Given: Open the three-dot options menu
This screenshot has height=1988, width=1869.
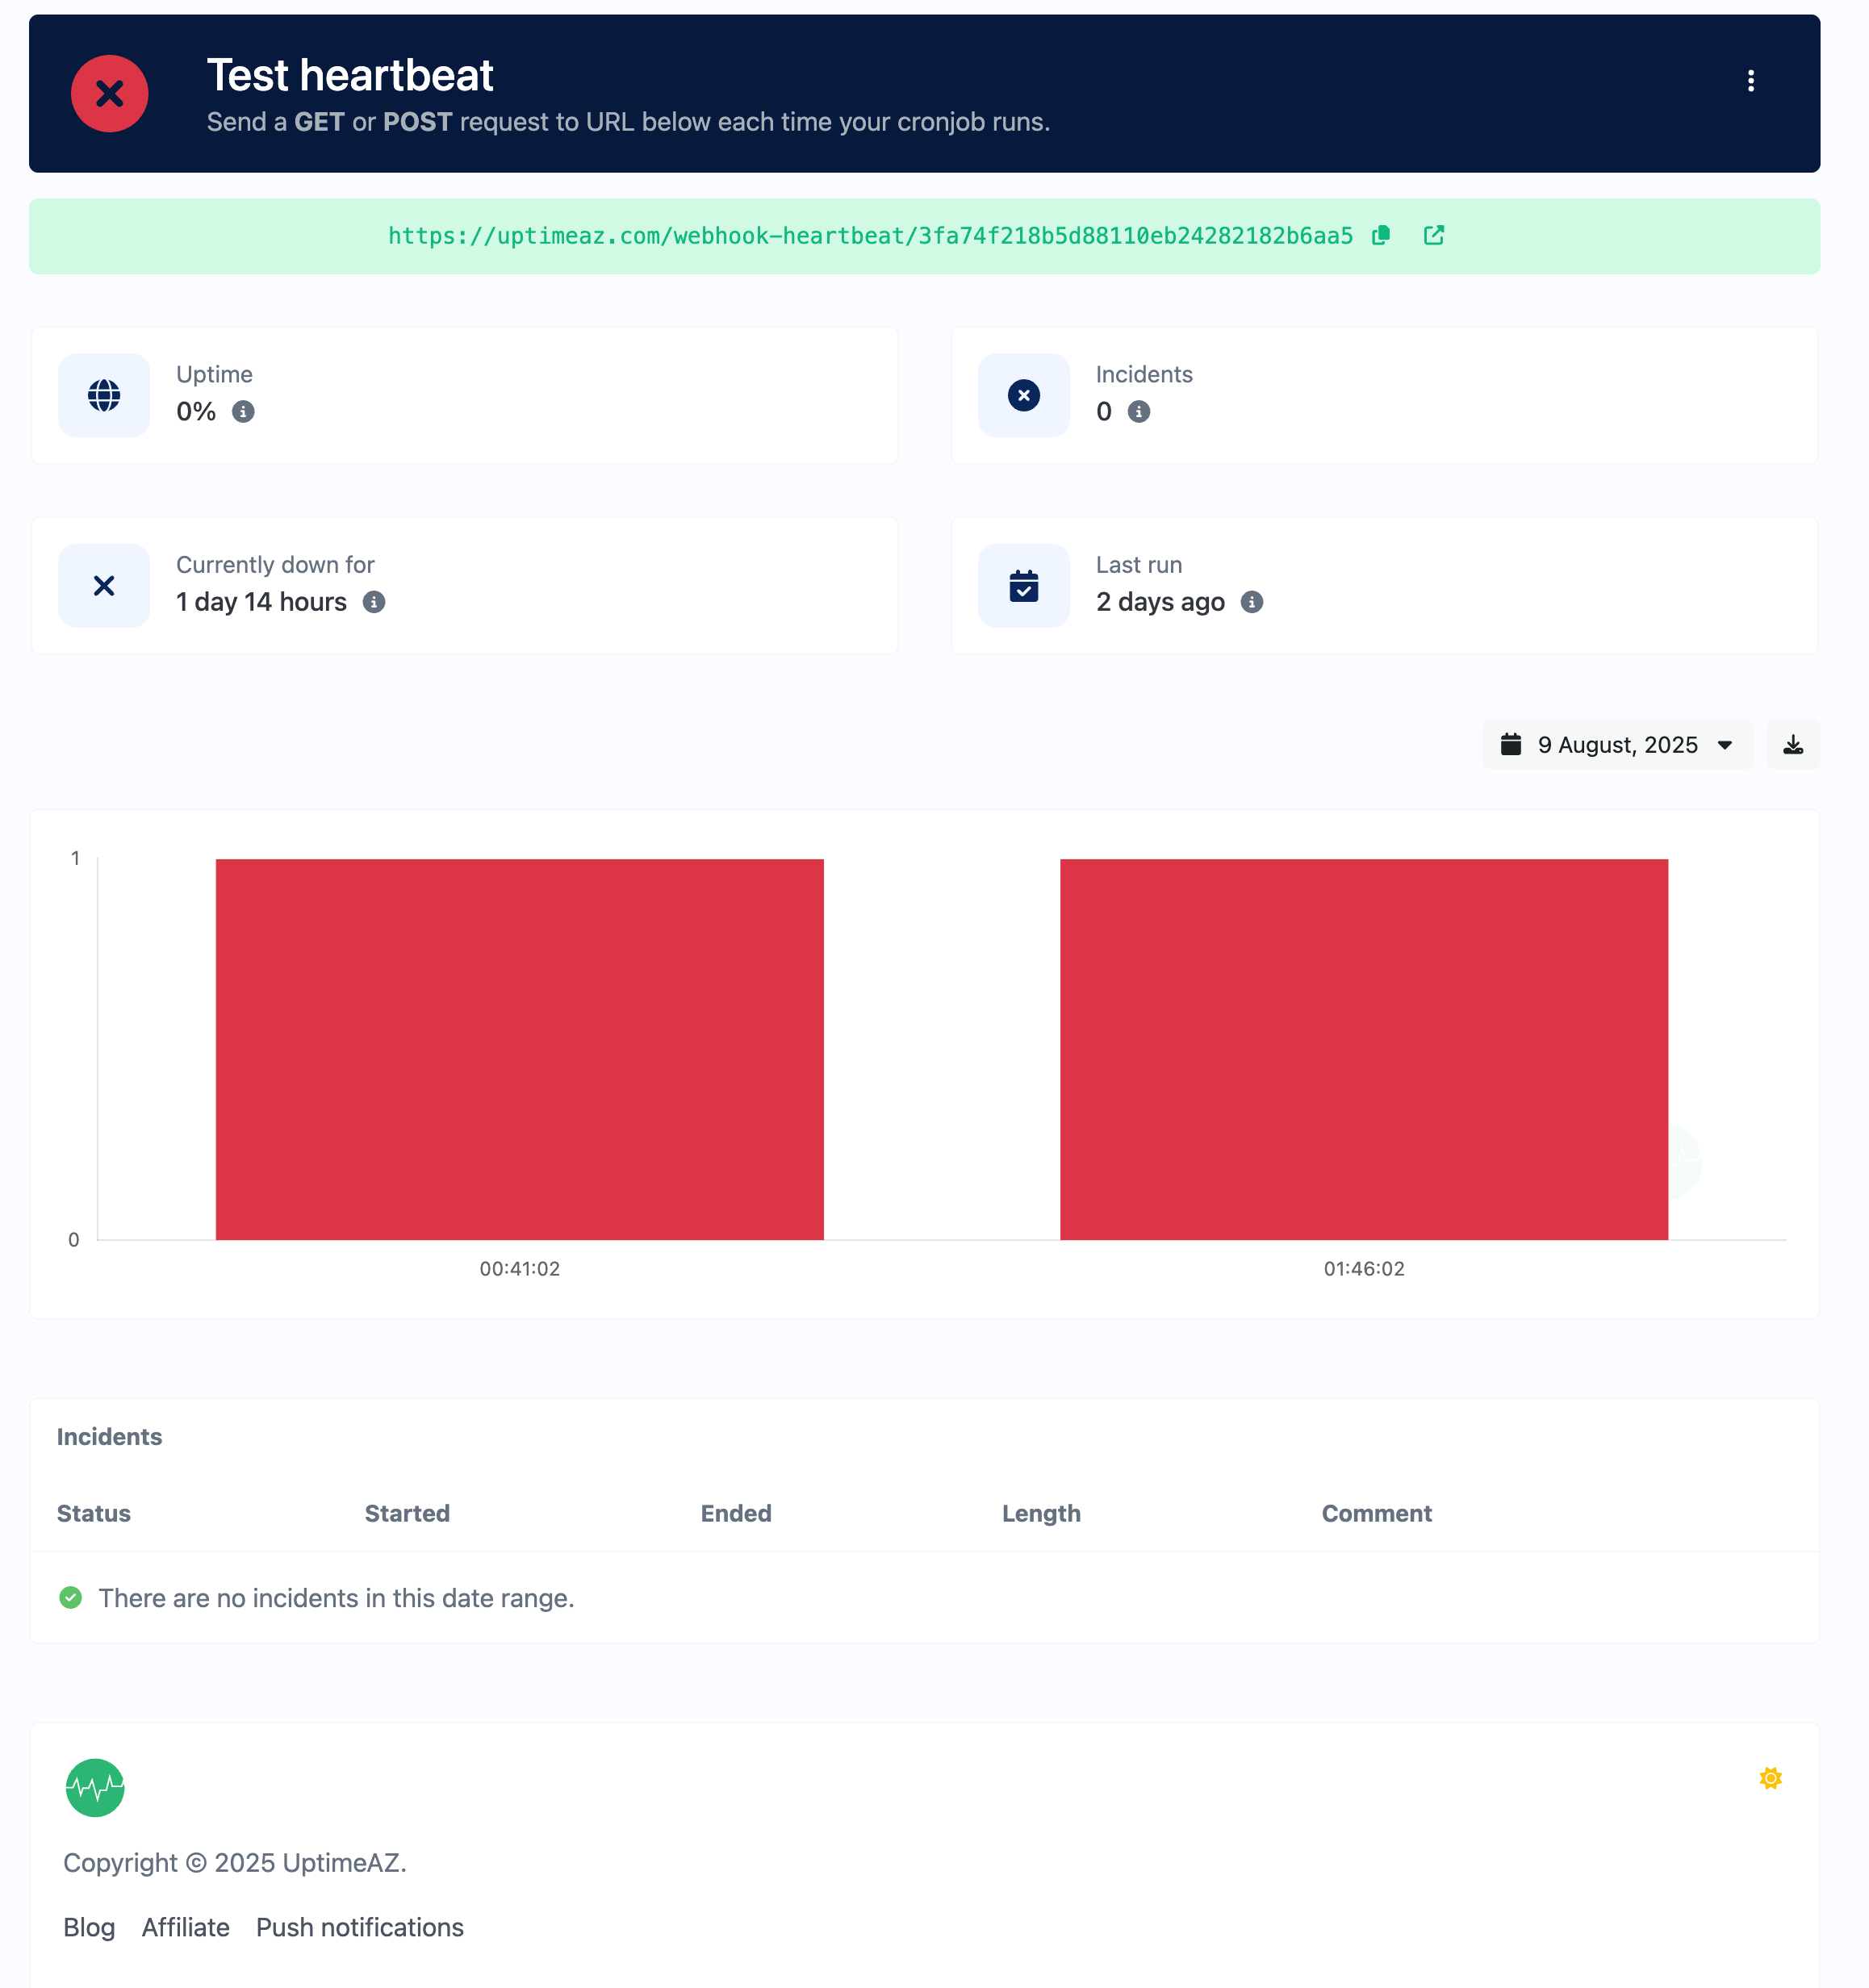Looking at the screenshot, I should click(x=1750, y=81).
